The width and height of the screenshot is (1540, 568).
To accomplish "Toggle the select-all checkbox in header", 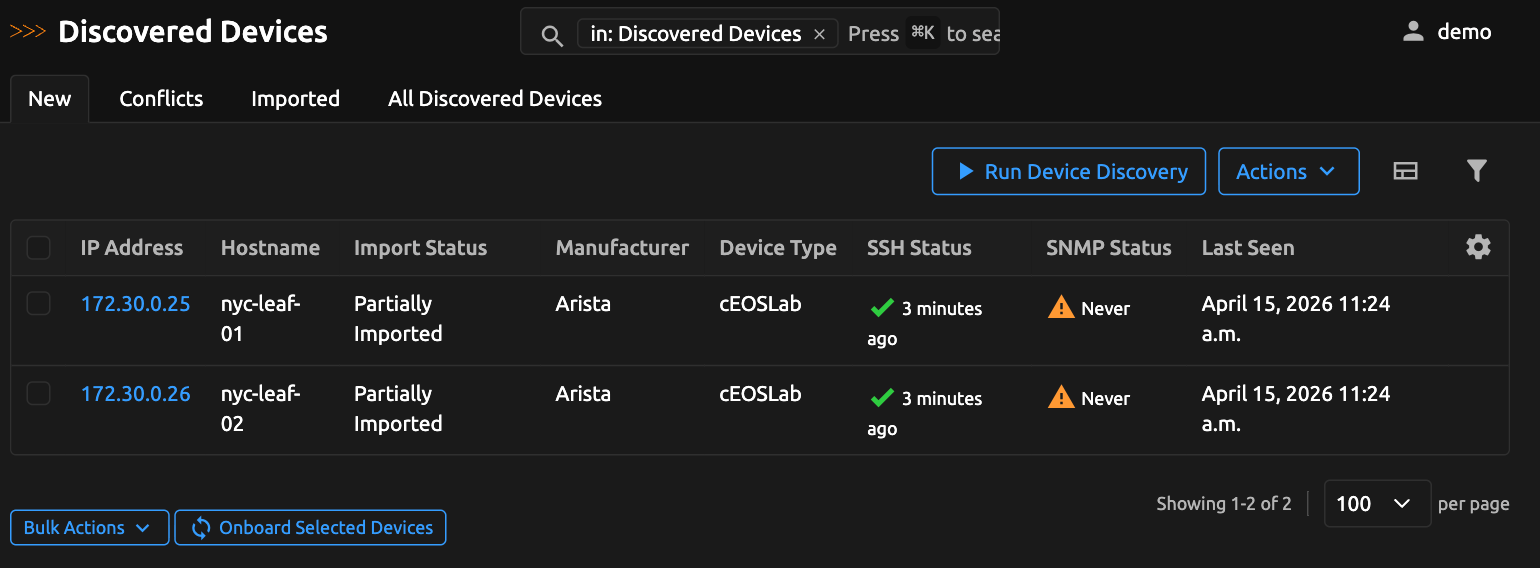I will (x=38, y=248).
